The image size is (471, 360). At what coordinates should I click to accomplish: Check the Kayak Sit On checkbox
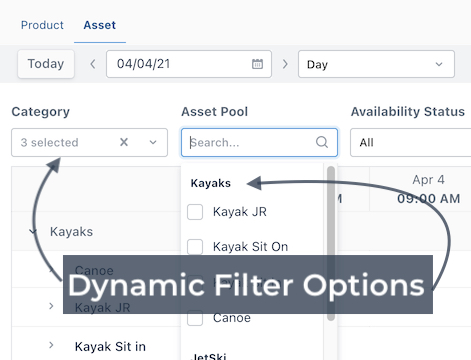[195, 247]
